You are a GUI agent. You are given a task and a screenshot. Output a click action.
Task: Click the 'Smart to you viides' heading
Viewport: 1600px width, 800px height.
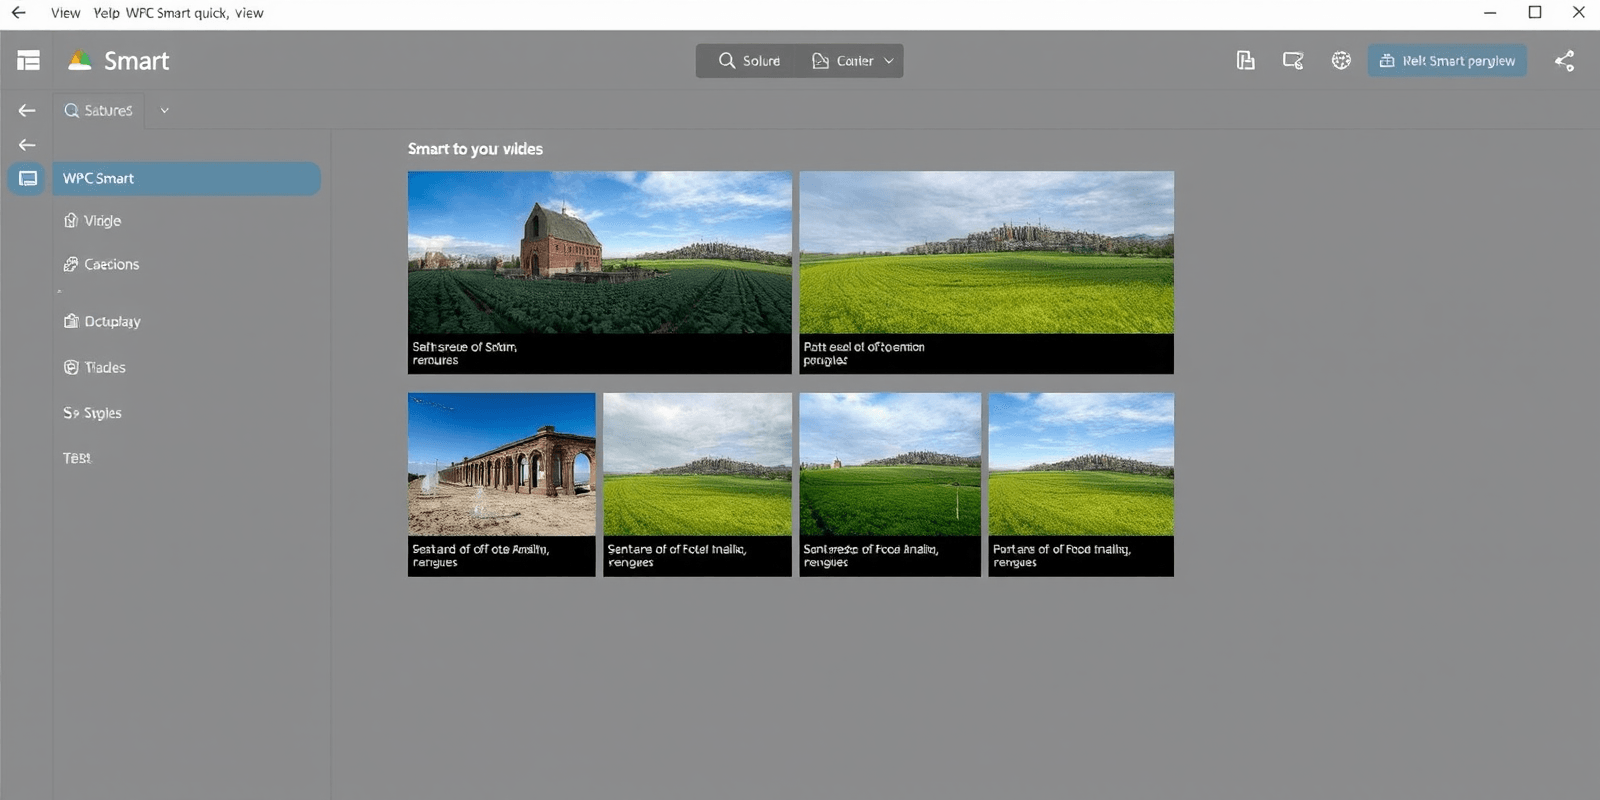click(x=475, y=149)
